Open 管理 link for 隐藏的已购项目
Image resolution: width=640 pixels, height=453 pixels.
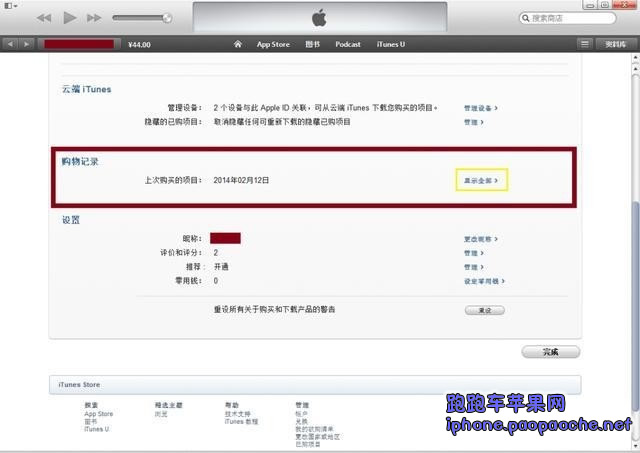click(x=473, y=122)
